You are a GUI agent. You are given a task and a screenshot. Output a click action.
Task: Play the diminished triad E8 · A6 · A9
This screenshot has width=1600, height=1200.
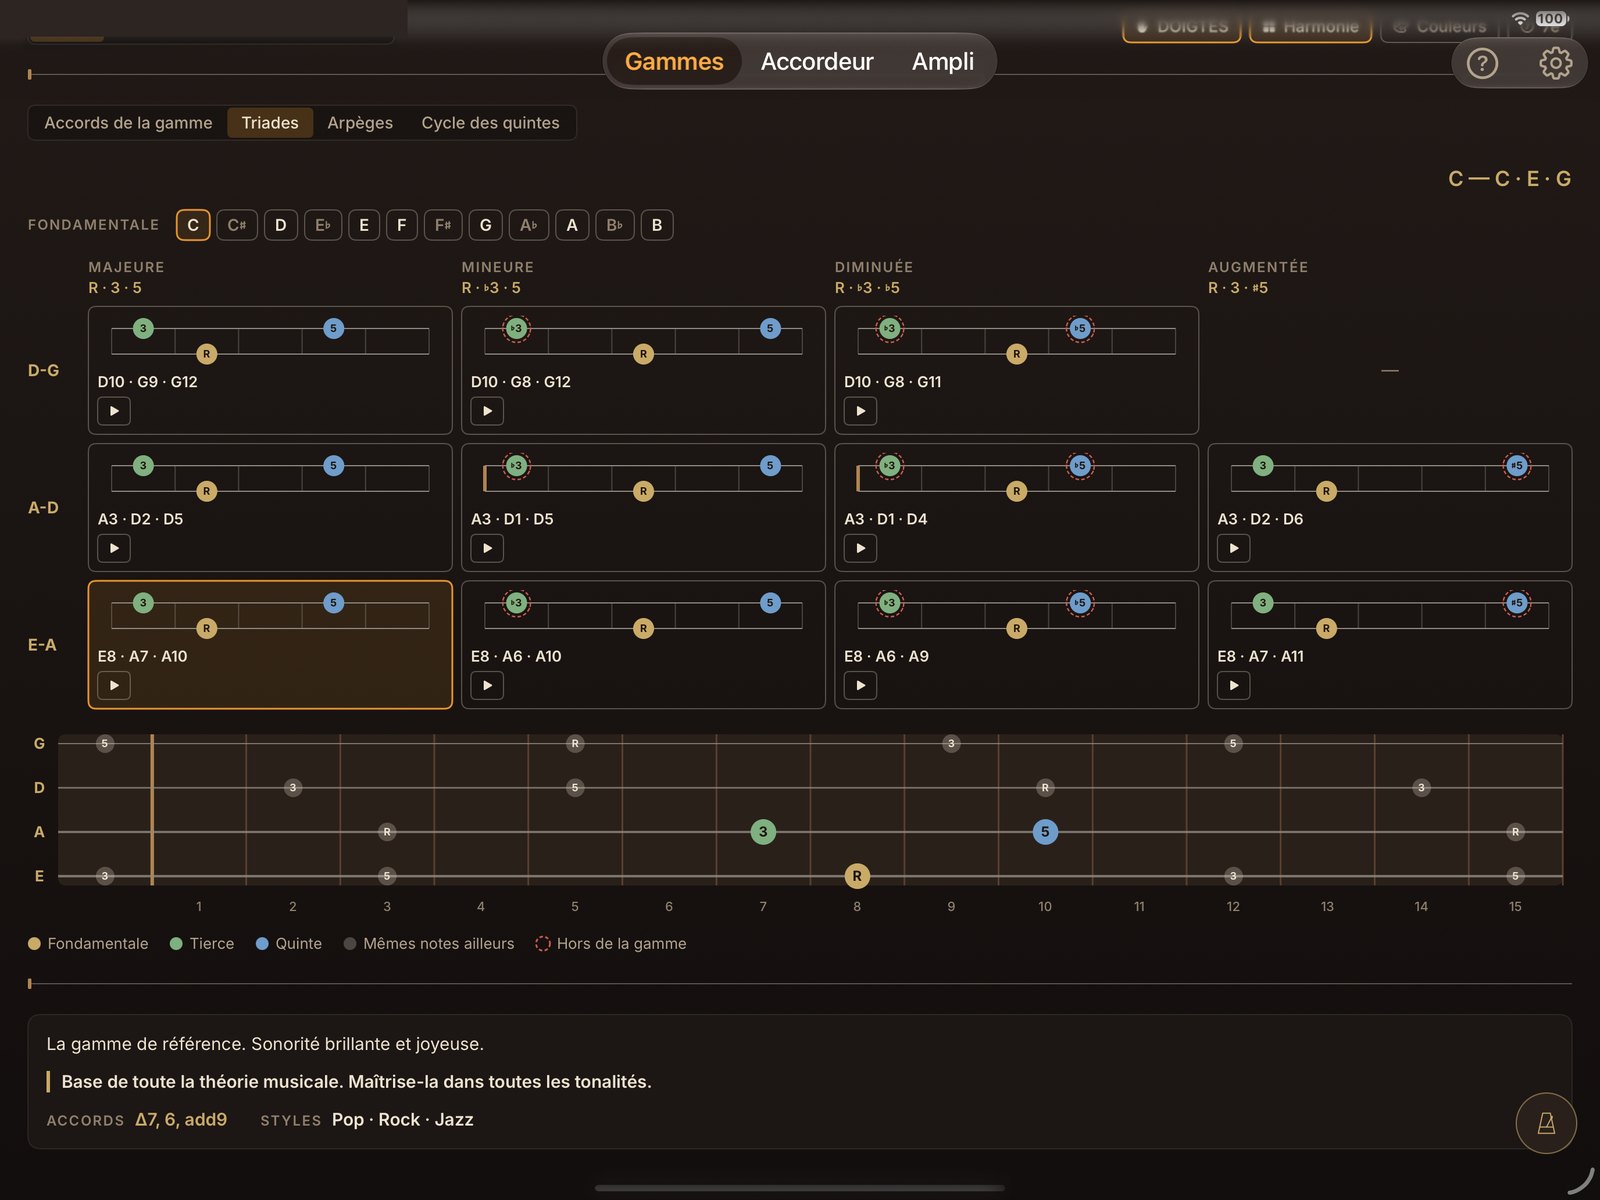click(x=860, y=685)
